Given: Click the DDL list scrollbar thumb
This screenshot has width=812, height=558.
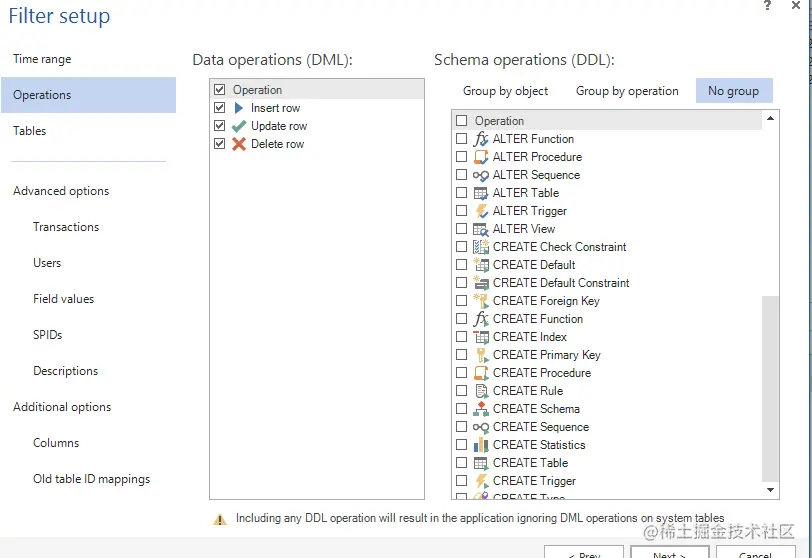Looking at the screenshot, I should 771,388.
